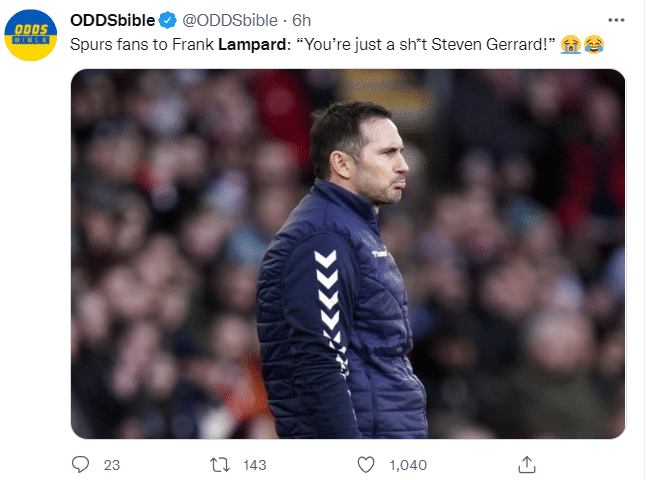Click the loudly crying emoji
The width and height of the screenshot is (646, 480).
pyautogui.click(x=572, y=43)
